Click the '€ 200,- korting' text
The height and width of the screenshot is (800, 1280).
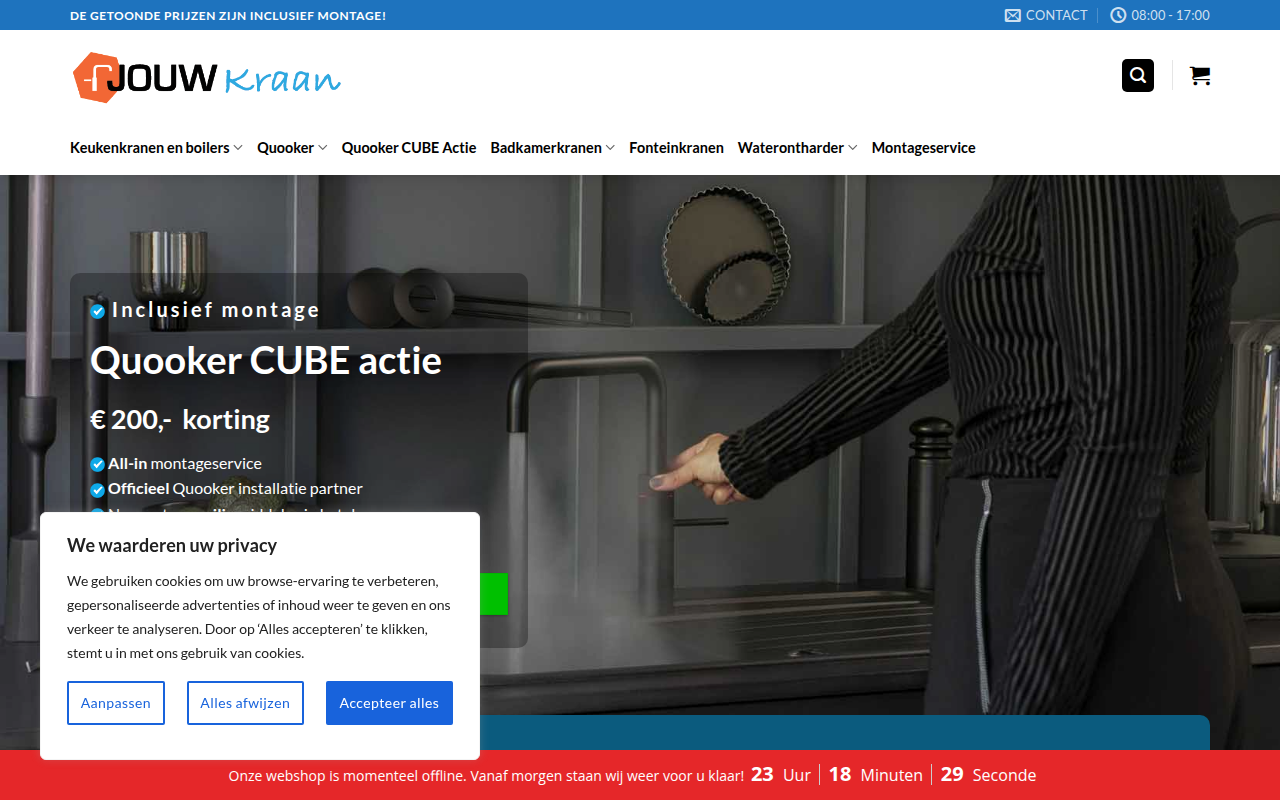180,419
